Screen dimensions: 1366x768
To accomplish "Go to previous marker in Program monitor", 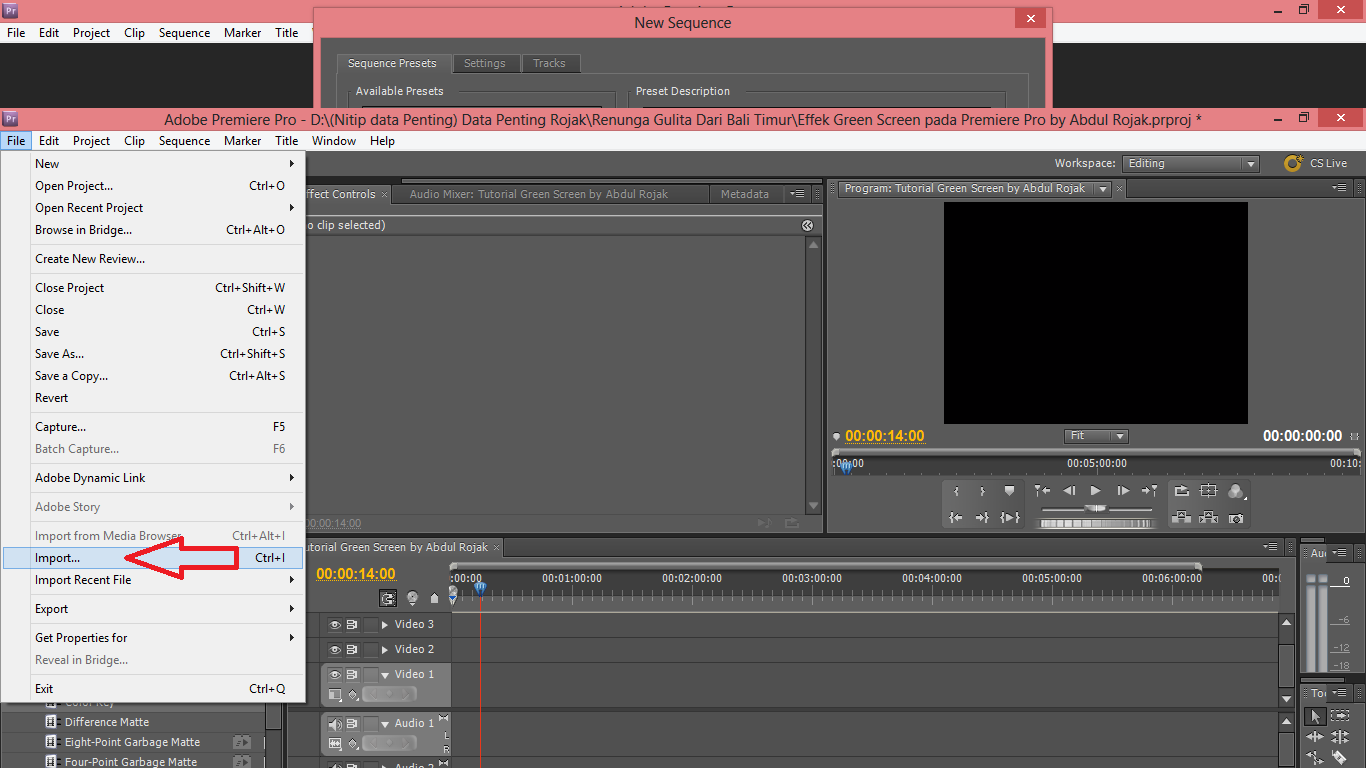I will pos(1042,491).
